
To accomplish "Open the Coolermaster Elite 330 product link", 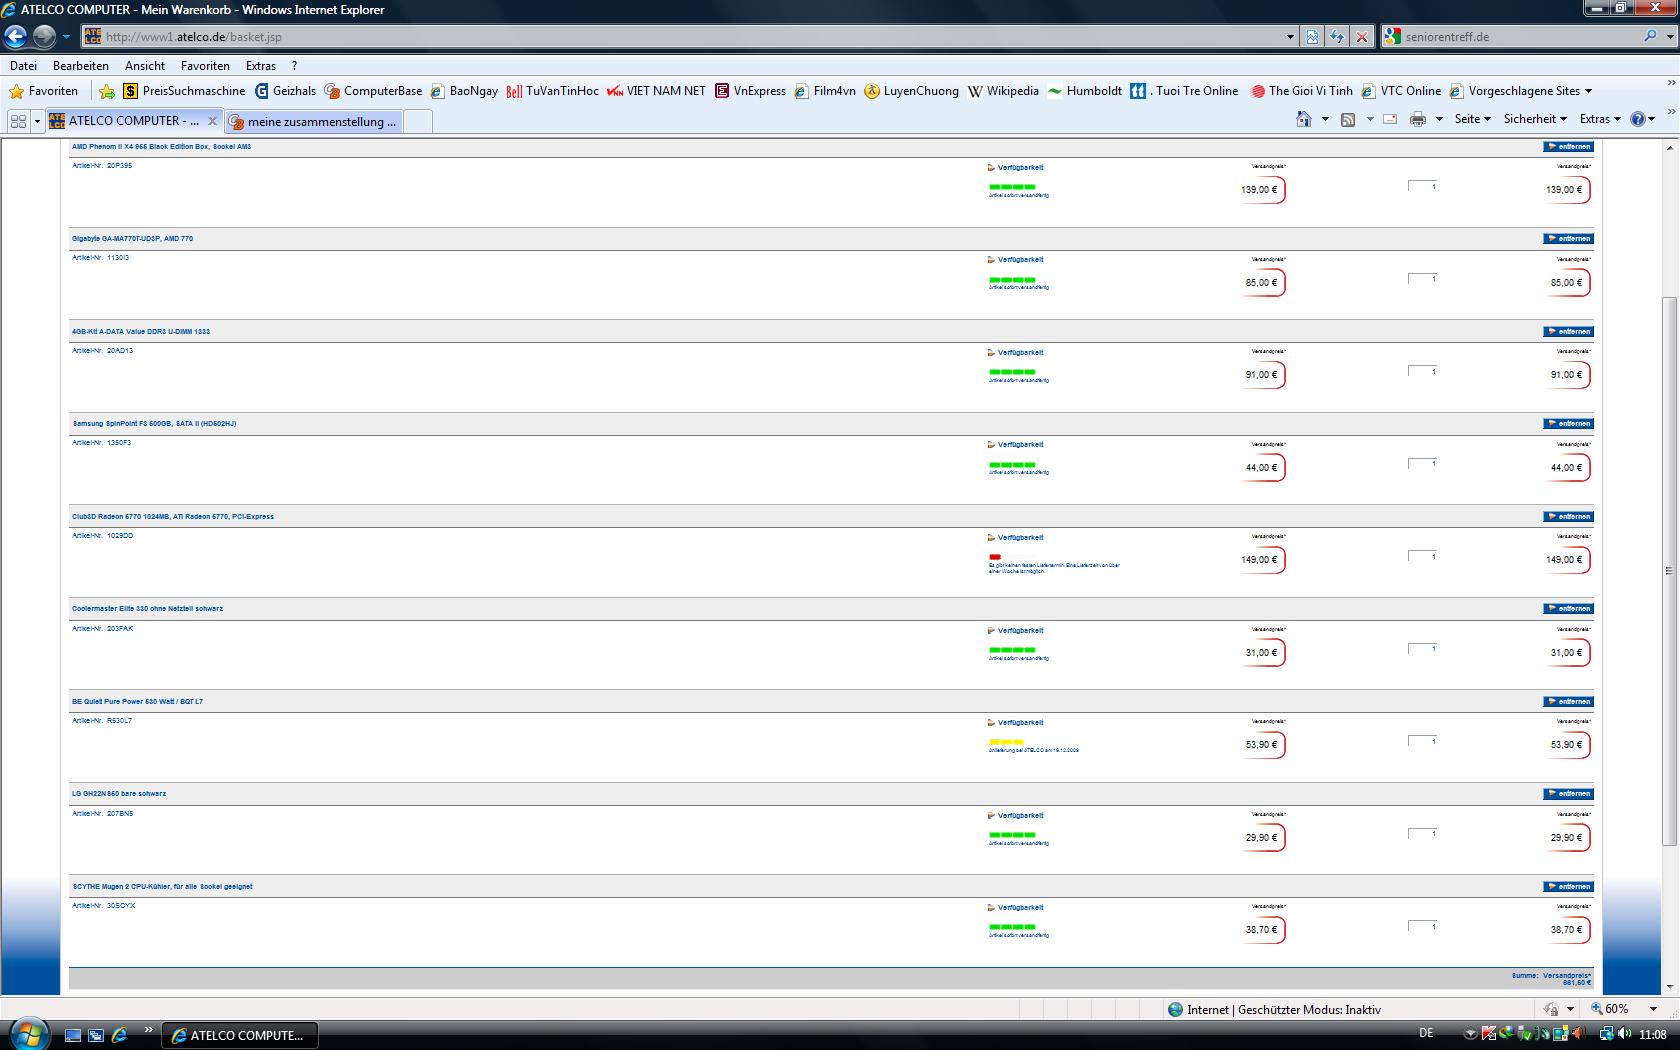I will click(x=147, y=609).
